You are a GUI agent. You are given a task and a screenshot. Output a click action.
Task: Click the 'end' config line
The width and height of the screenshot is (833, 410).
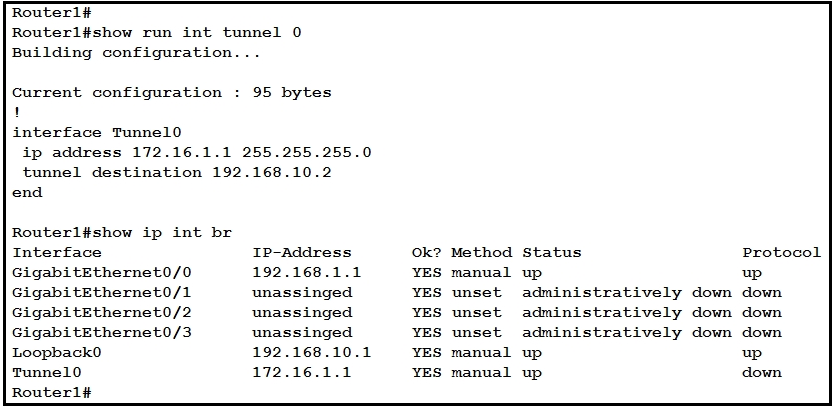(27, 192)
